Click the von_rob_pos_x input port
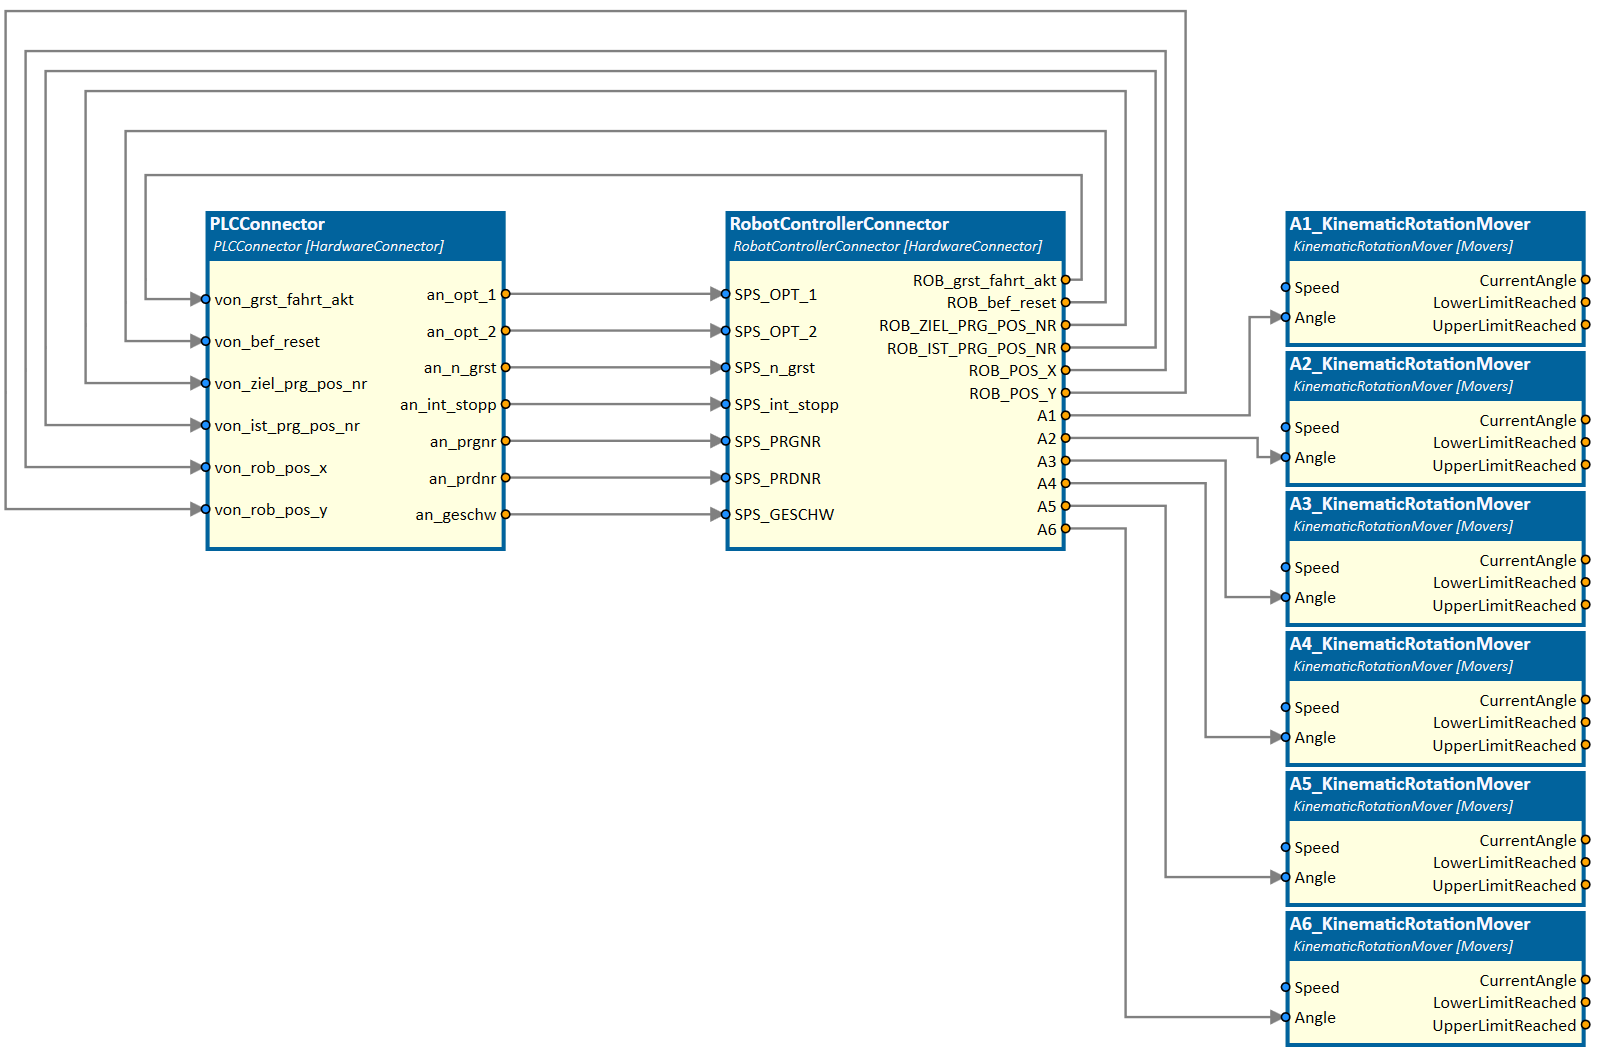Screen dimensions: 1603x1062 pos(206,467)
